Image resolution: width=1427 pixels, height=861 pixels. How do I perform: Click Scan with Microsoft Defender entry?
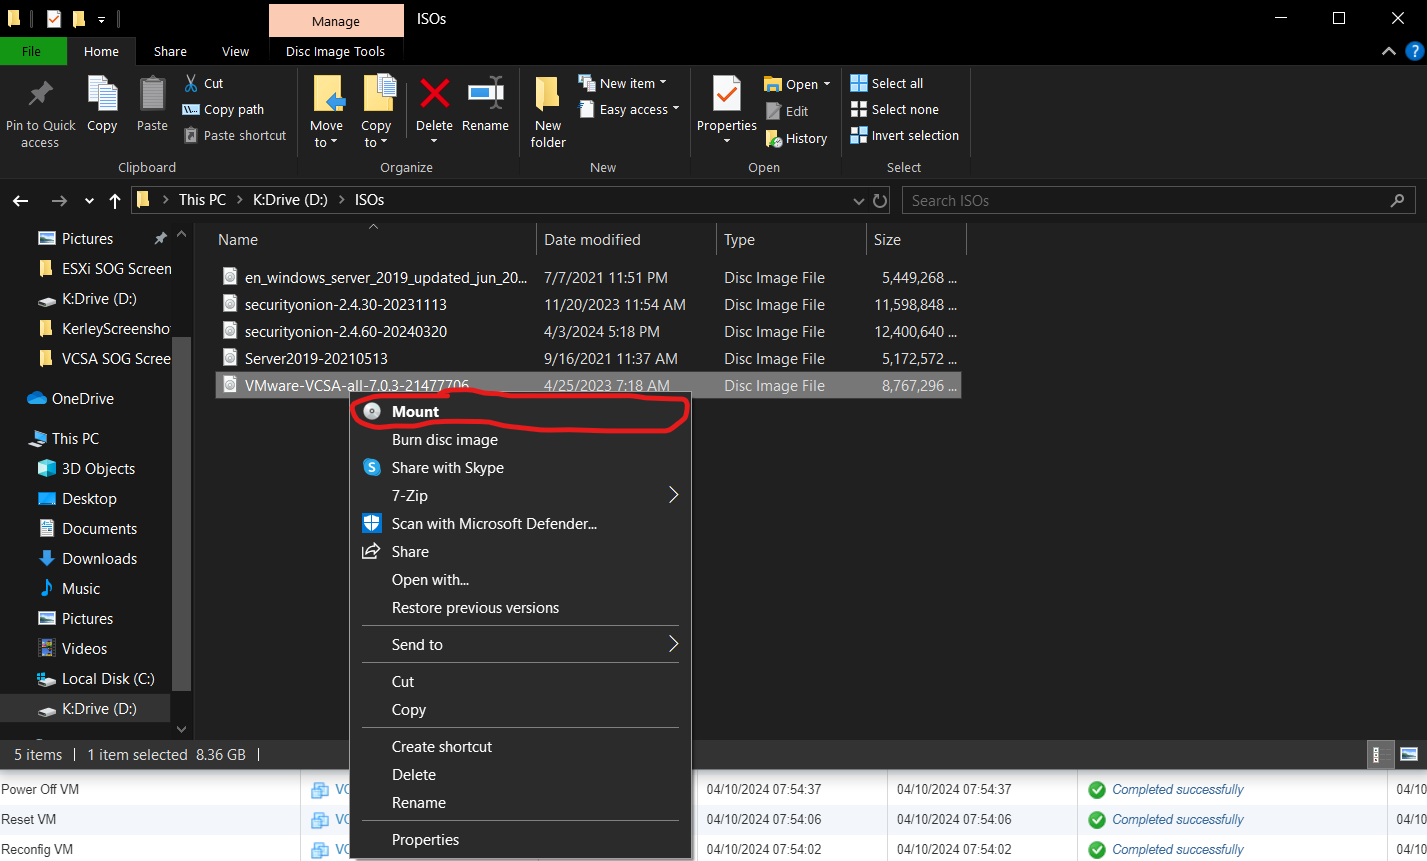pyautogui.click(x=520, y=523)
